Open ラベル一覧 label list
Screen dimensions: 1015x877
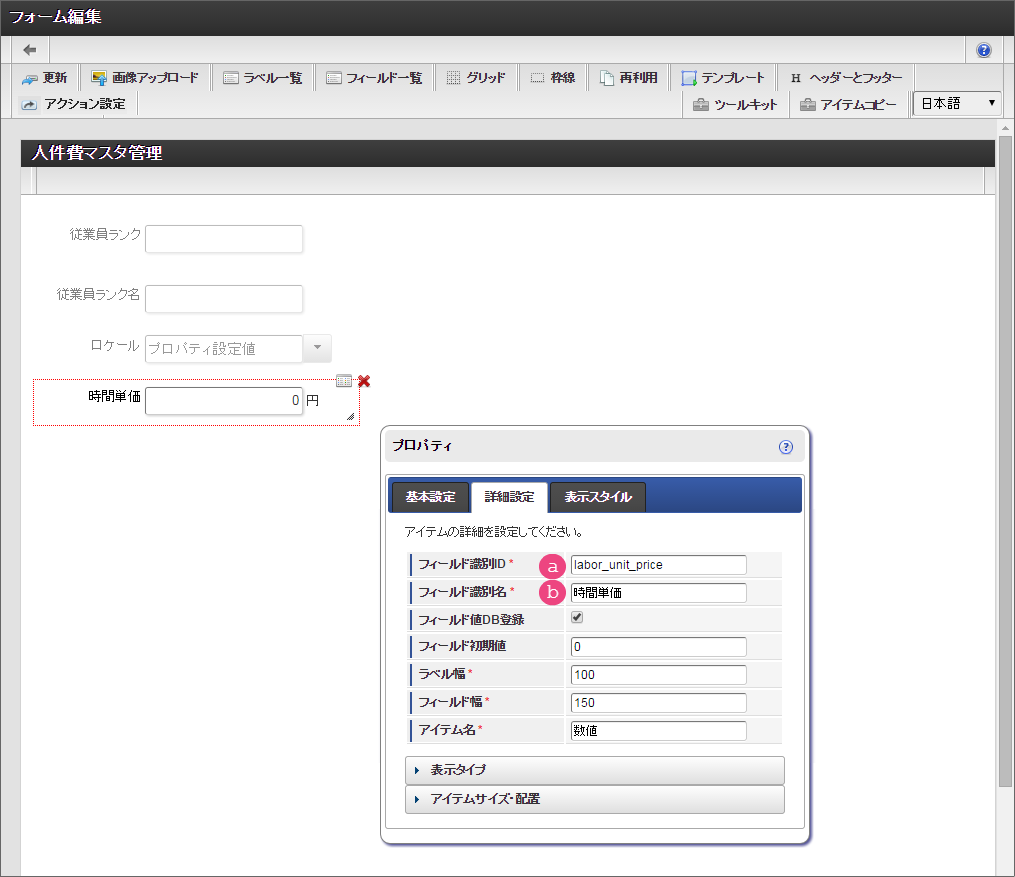262,78
